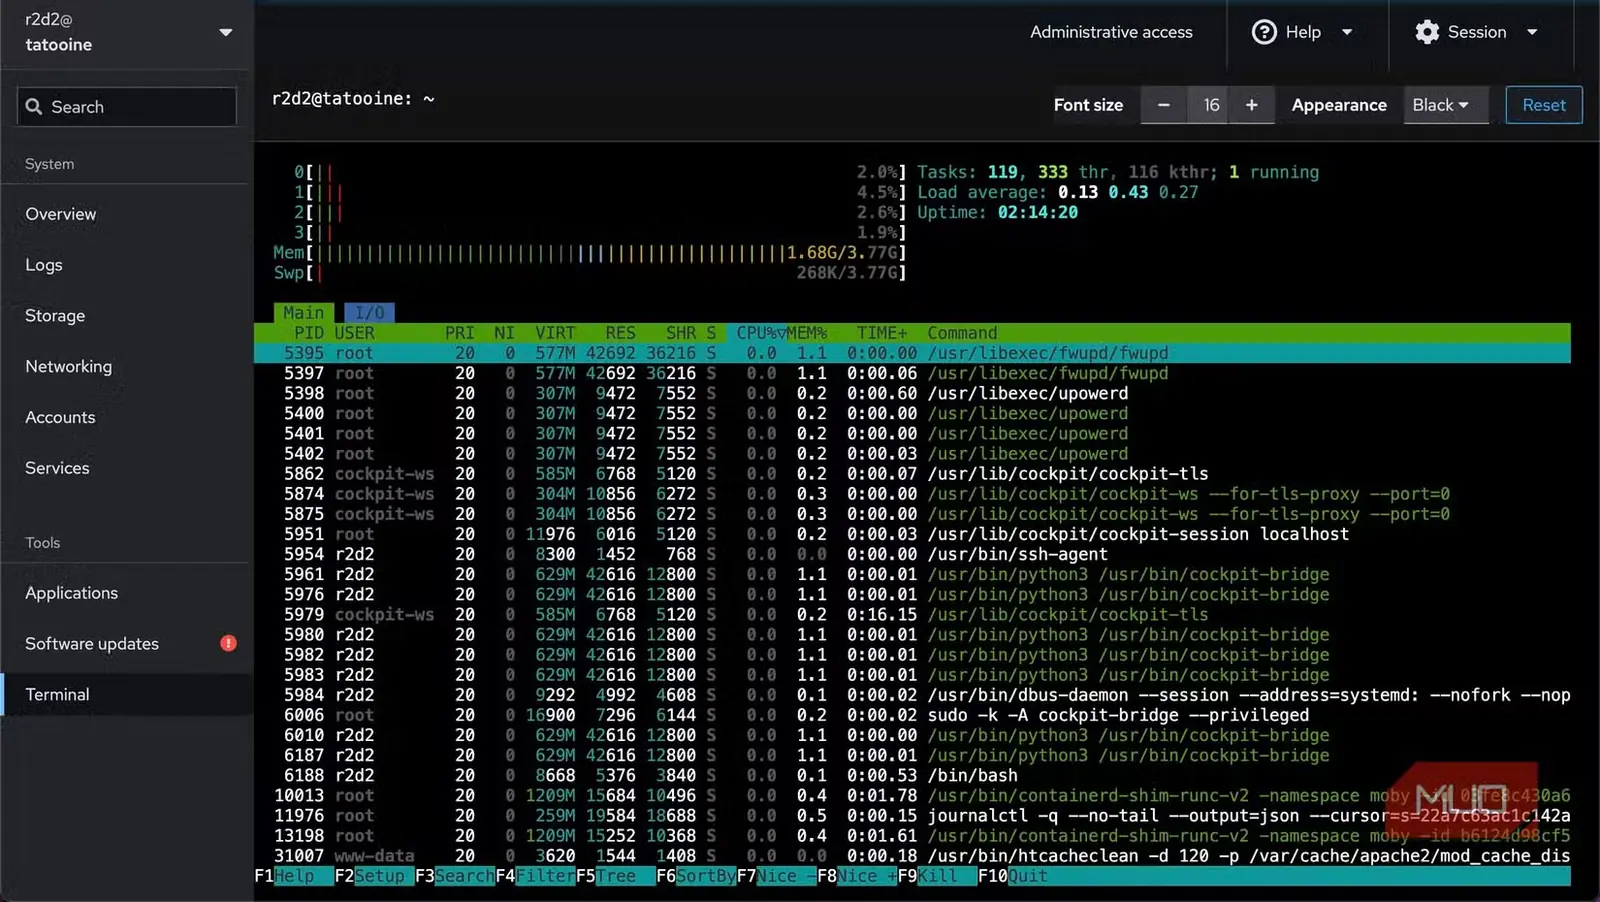Increase font size with plus button

[1251, 105]
